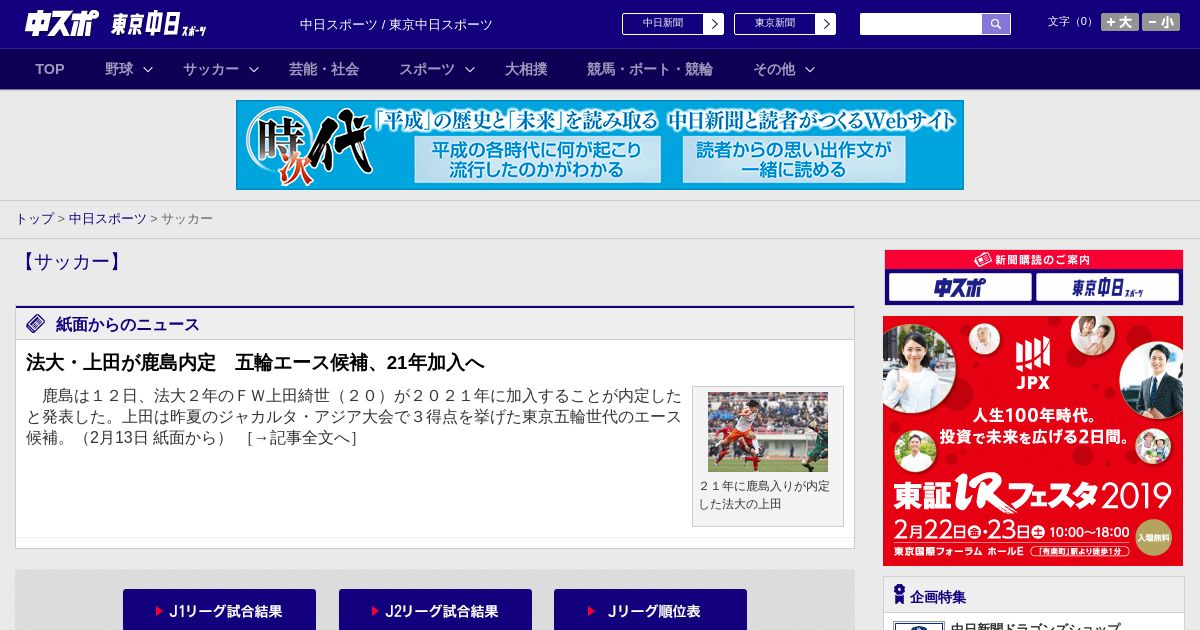Open スポーツ navigation menu
Image resolution: width=1200 pixels, height=630 pixels.
point(427,69)
